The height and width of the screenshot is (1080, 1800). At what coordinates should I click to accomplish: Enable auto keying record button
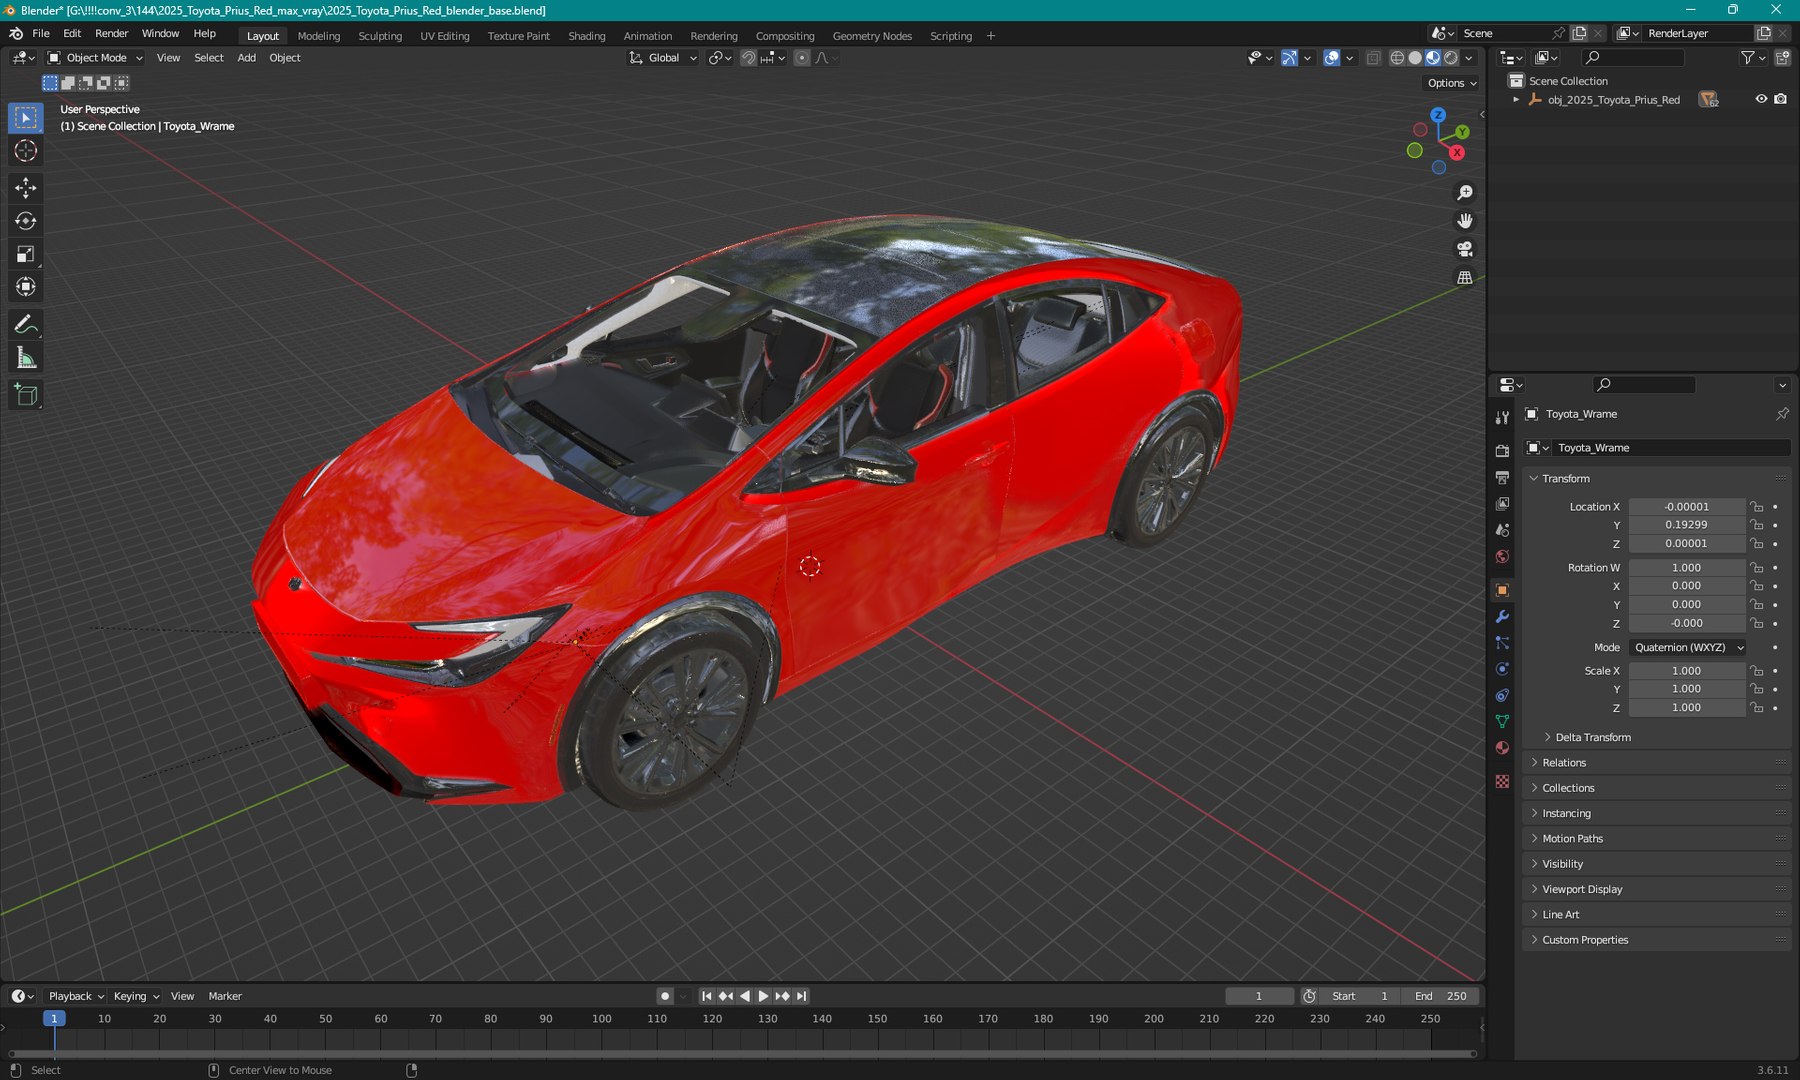coord(665,996)
